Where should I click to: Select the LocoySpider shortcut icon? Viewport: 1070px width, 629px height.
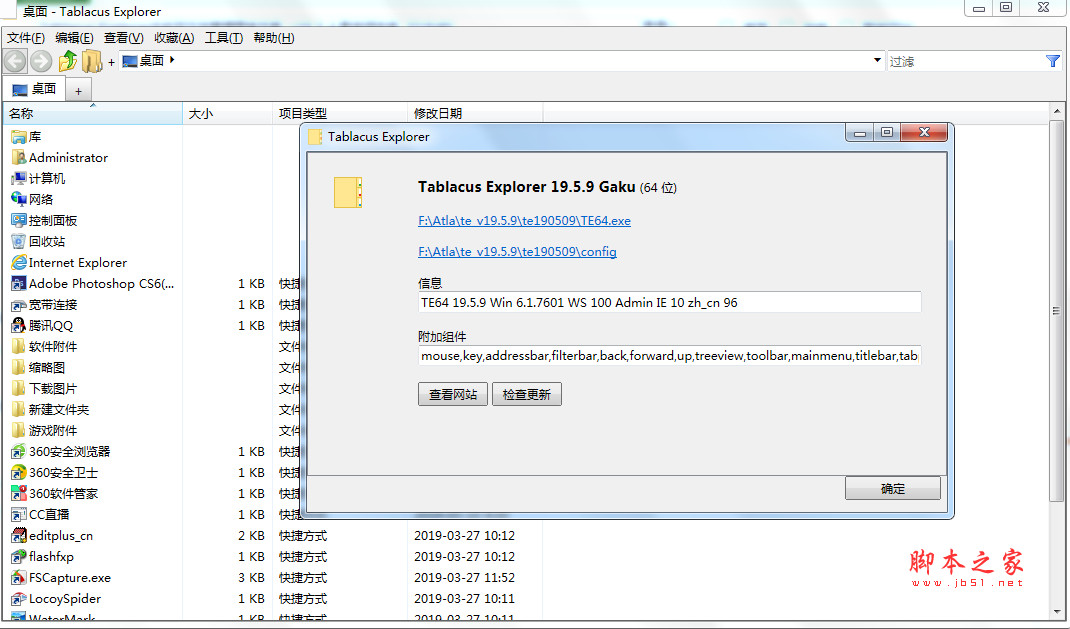point(19,599)
